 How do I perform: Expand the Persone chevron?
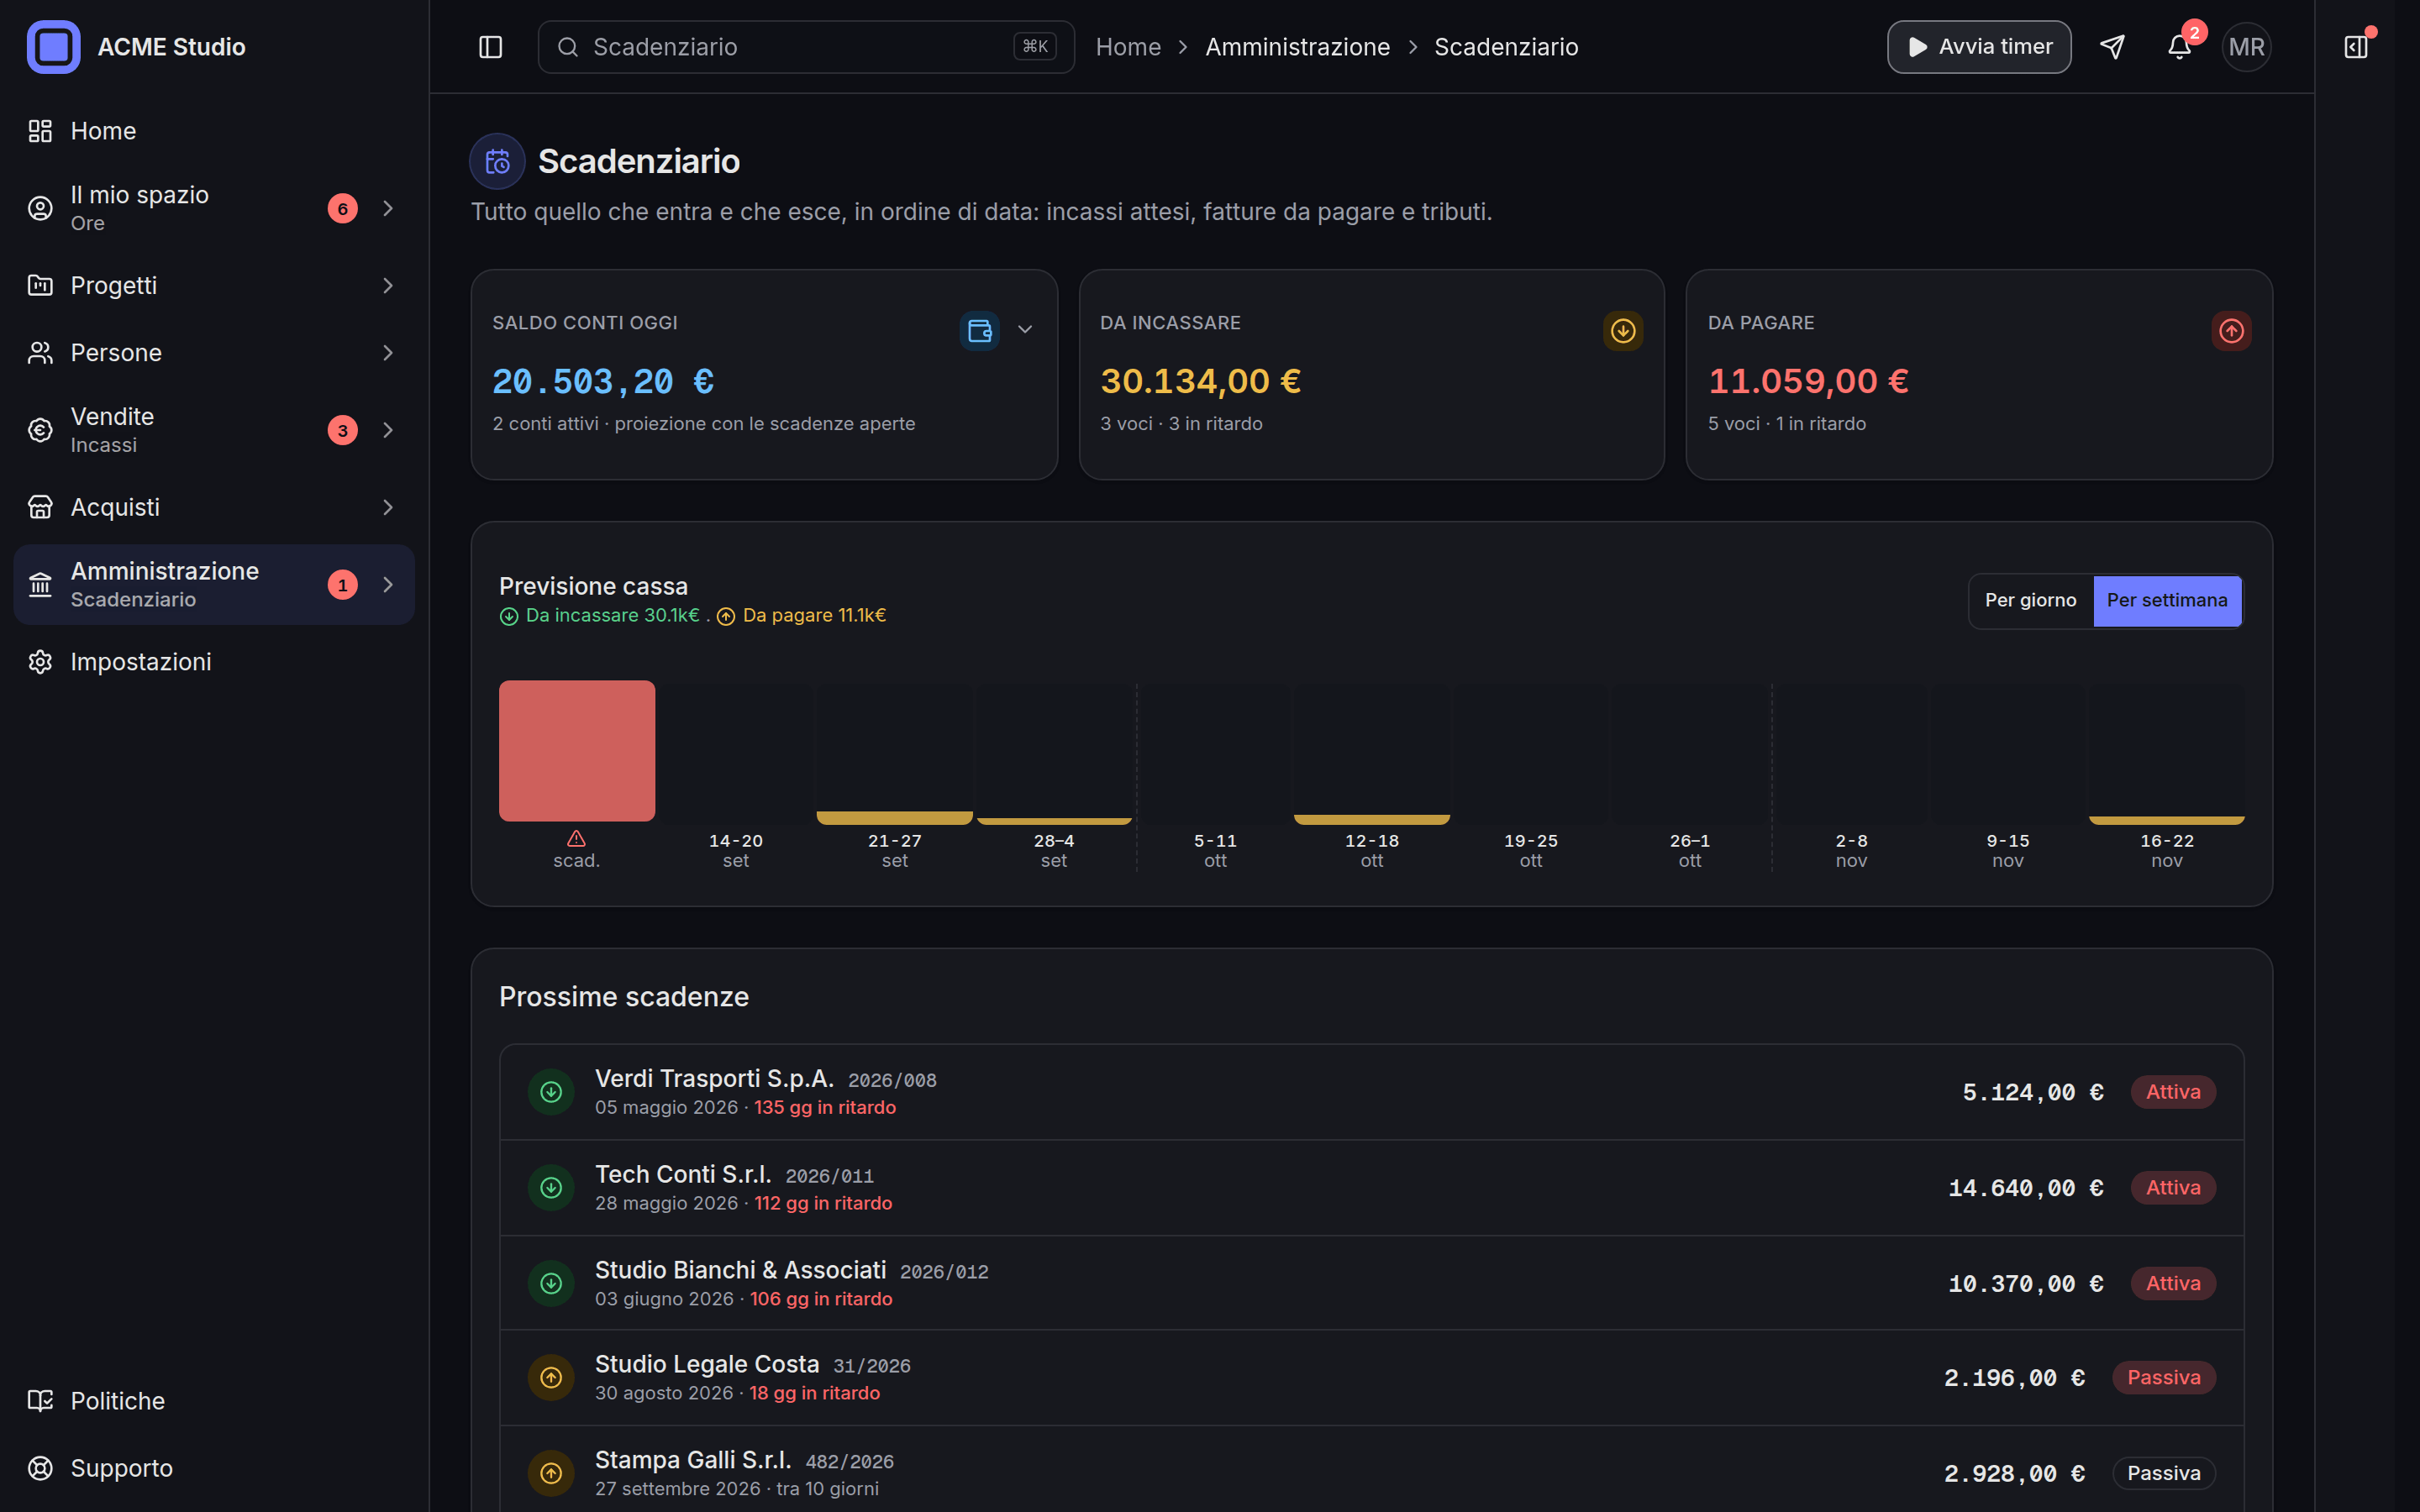[388, 353]
